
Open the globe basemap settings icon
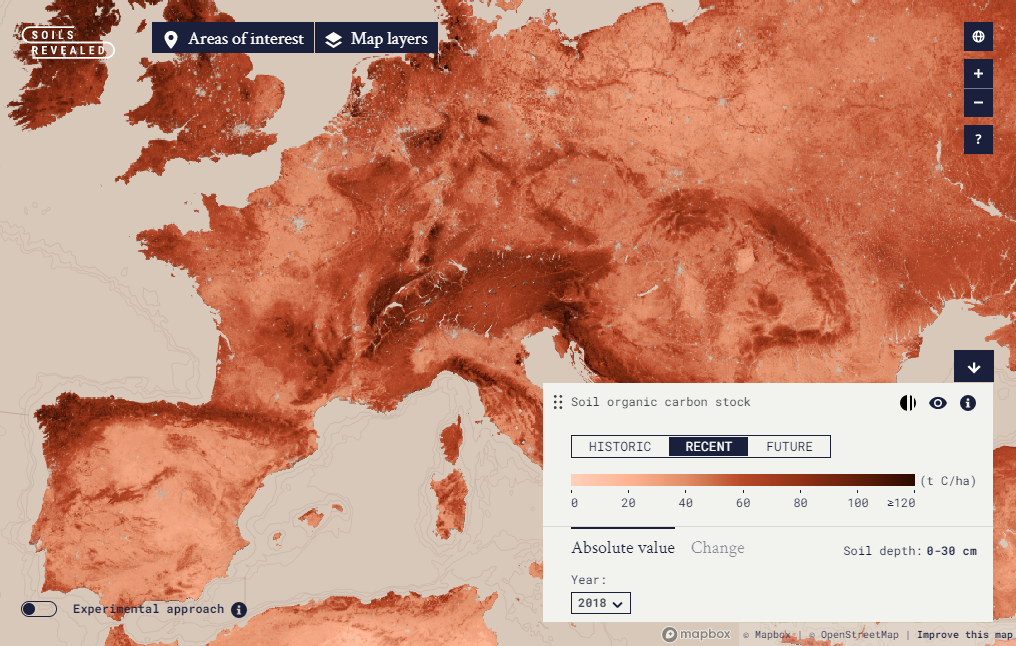tap(978, 37)
